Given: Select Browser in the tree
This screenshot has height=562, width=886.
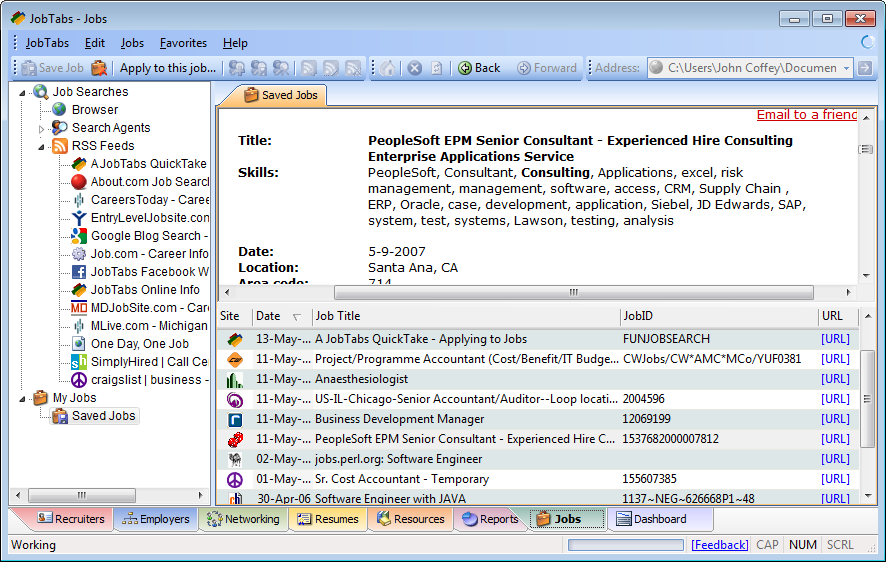Looking at the screenshot, I should click(94, 110).
